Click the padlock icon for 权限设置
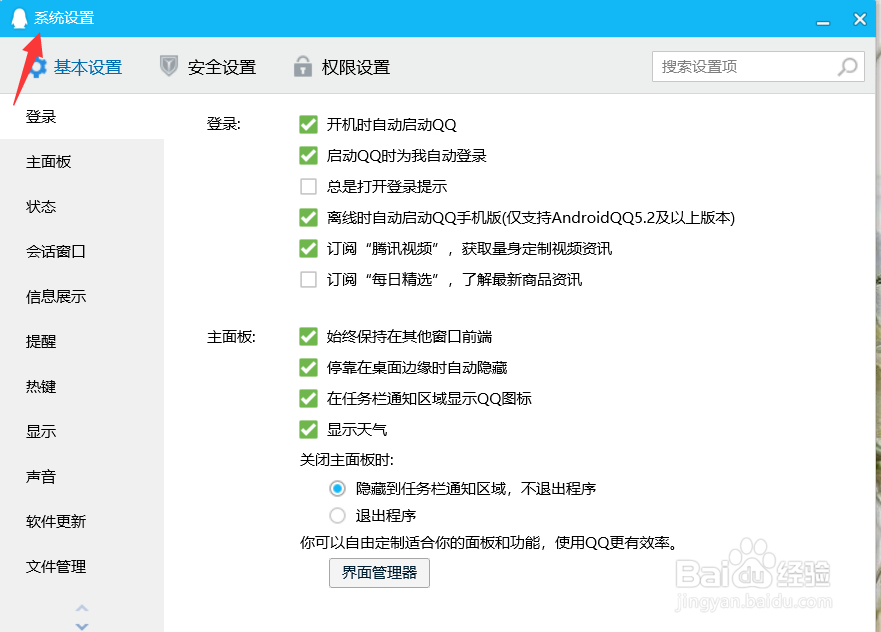881x632 pixels. coord(303,66)
